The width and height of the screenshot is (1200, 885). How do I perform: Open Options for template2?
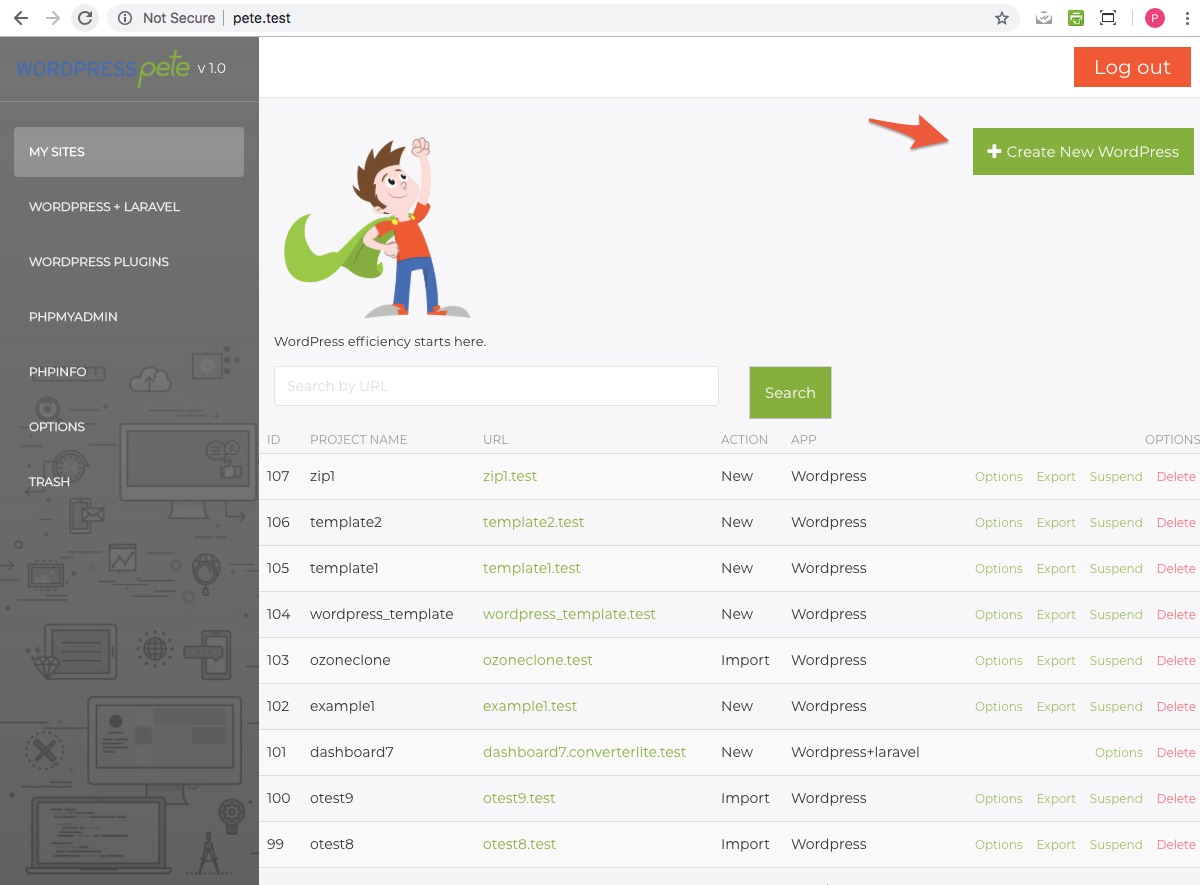click(999, 523)
